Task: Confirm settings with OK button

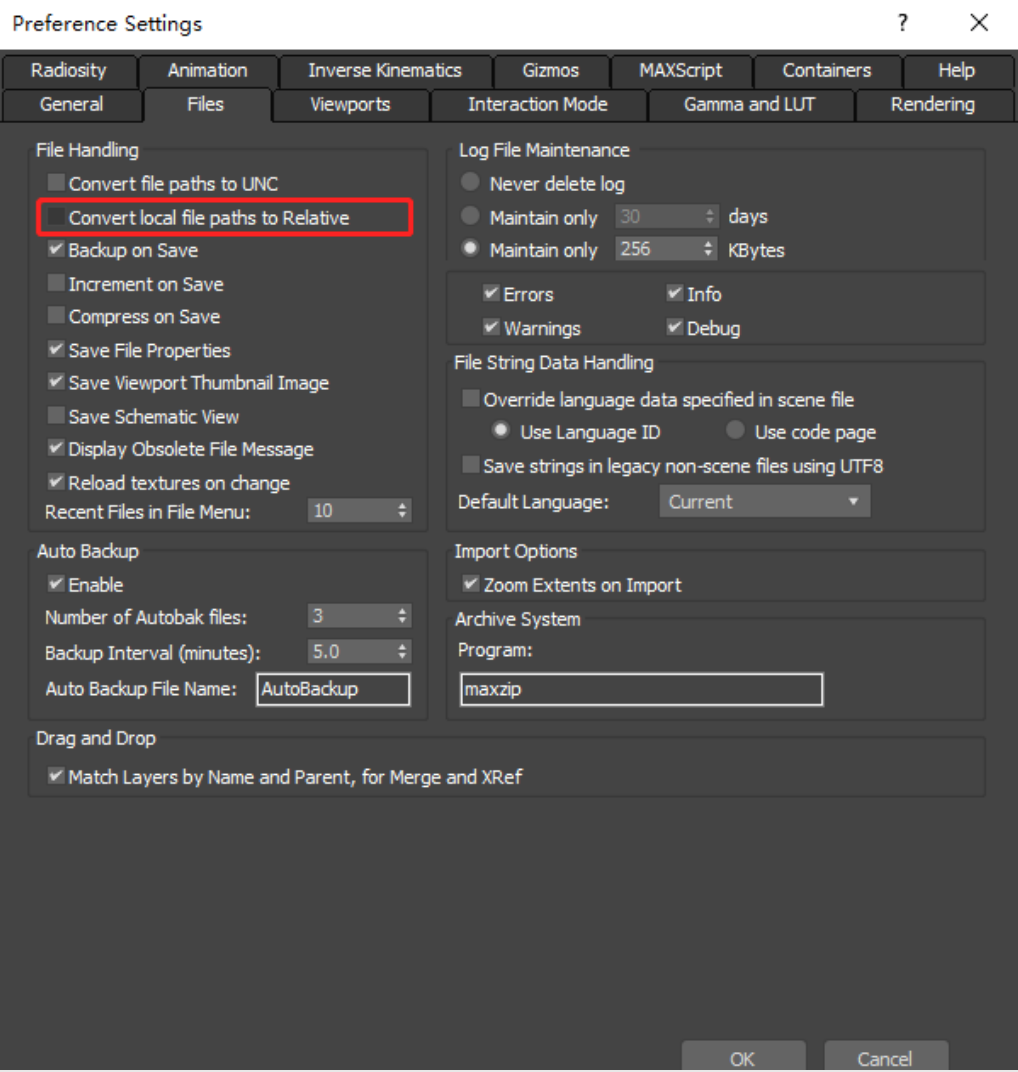Action: point(743,1058)
